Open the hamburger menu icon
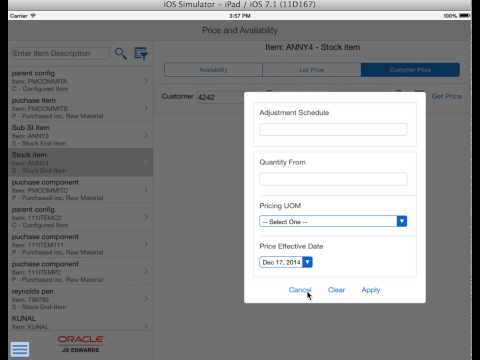Image resolution: width=480 pixels, height=360 pixels. click(20, 349)
